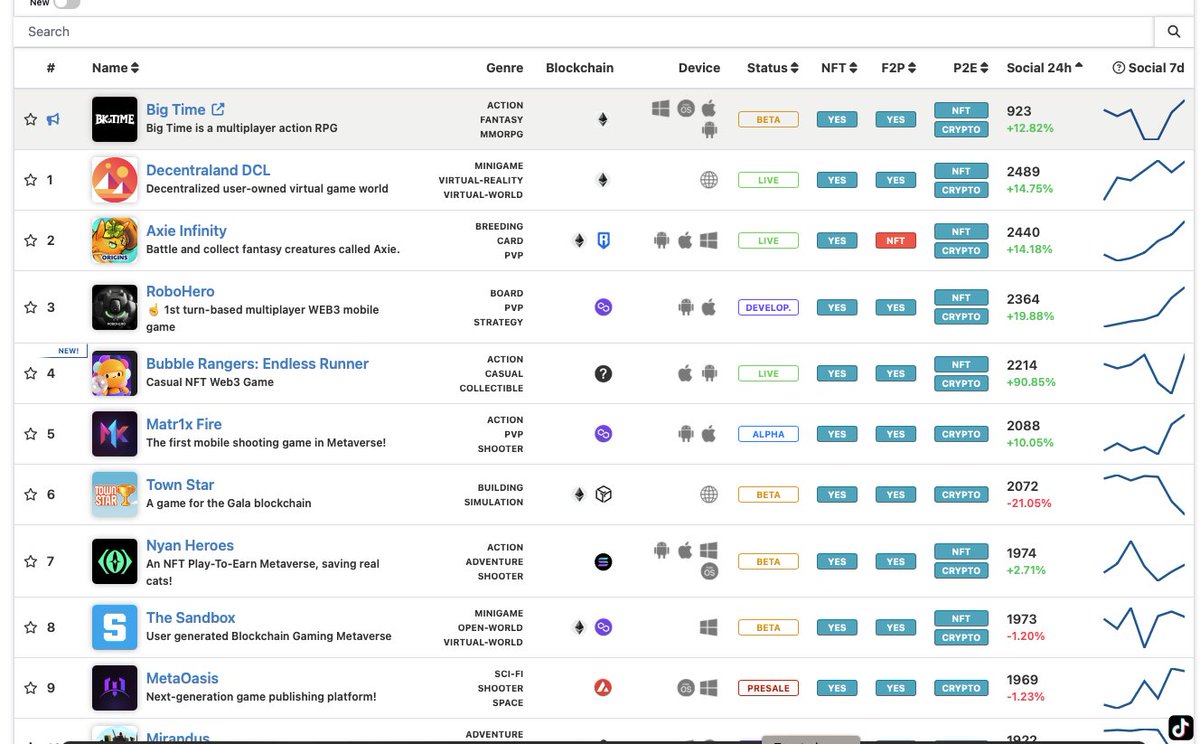This screenshot has width=1200, height=744.
Task: Click the megaphone icon beside Big Time
Action: (x=53, y=119)
